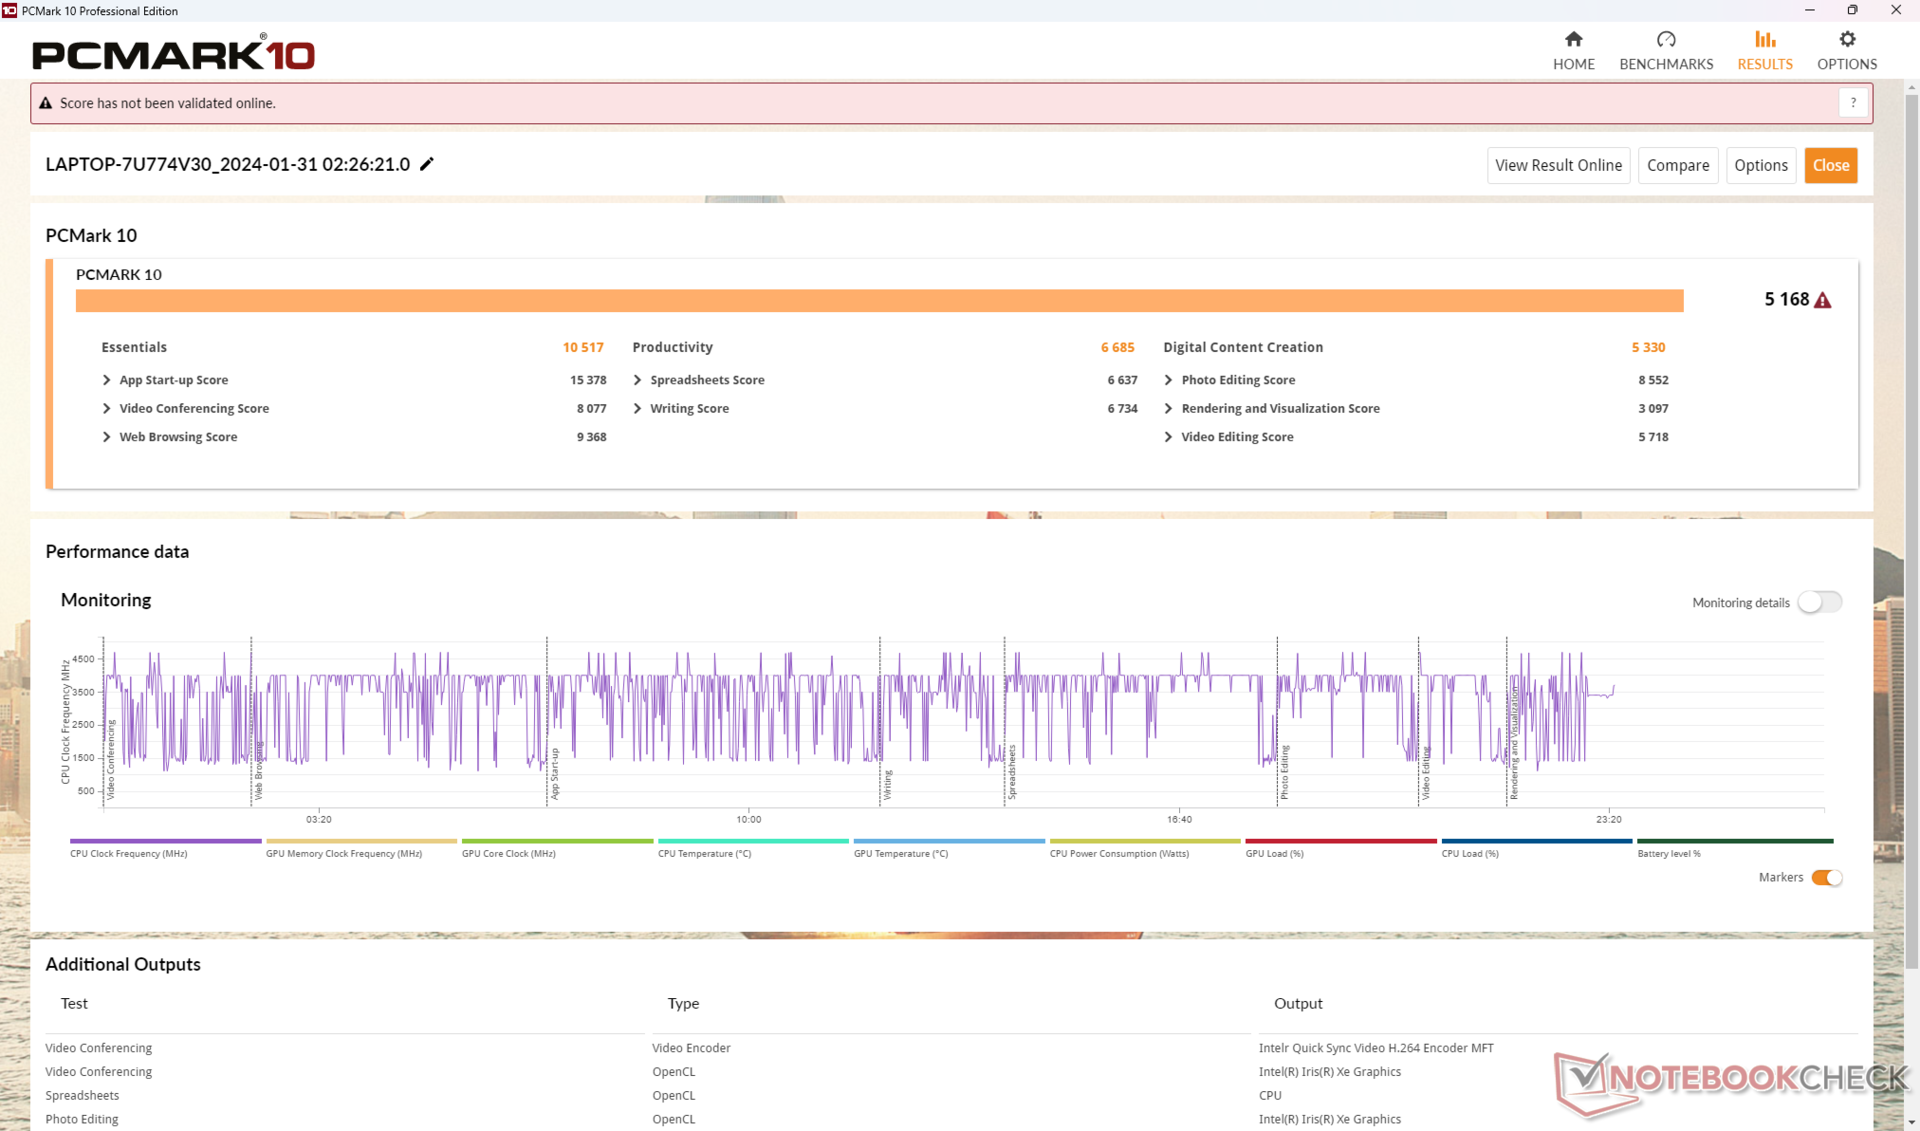The height and width of the screenshot is (1131, 1920).
Task: Click warning icon in validation banner
Action: (x=45, y=103)
